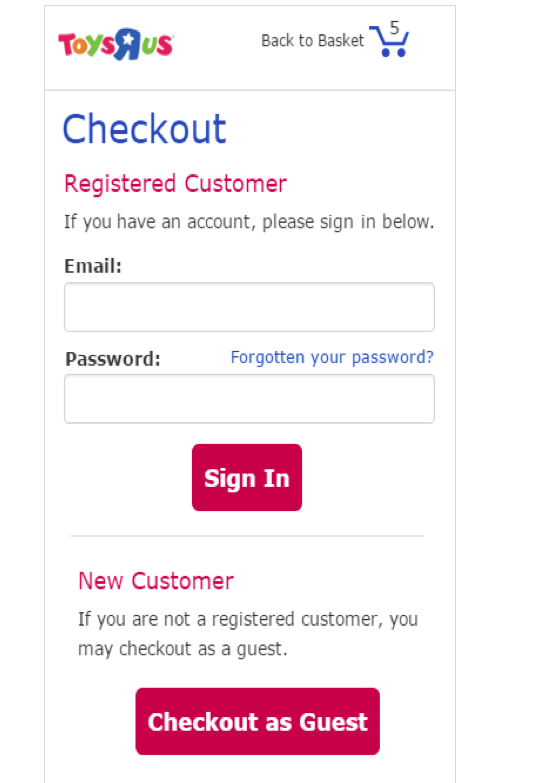Go back via Back to Basket link
The image size is (536, 783).
(313, 40)
